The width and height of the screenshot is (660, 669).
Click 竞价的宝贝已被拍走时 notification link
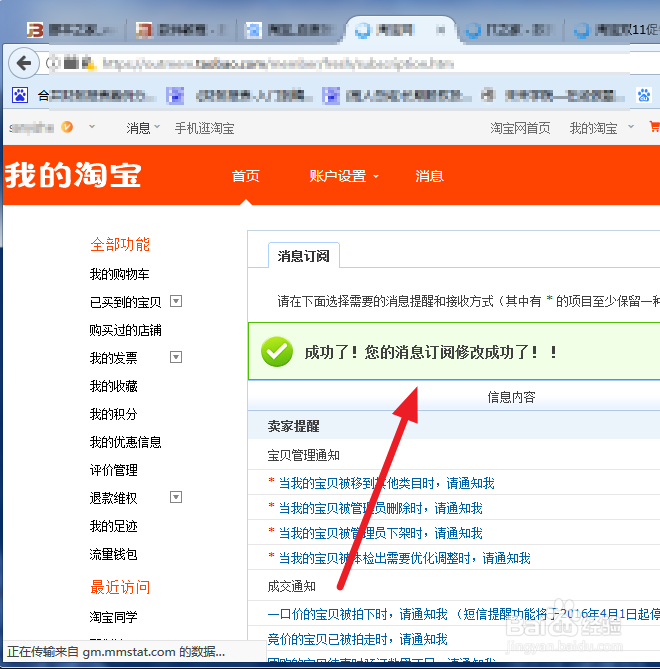pyautogui.click(x=358, y=639)
